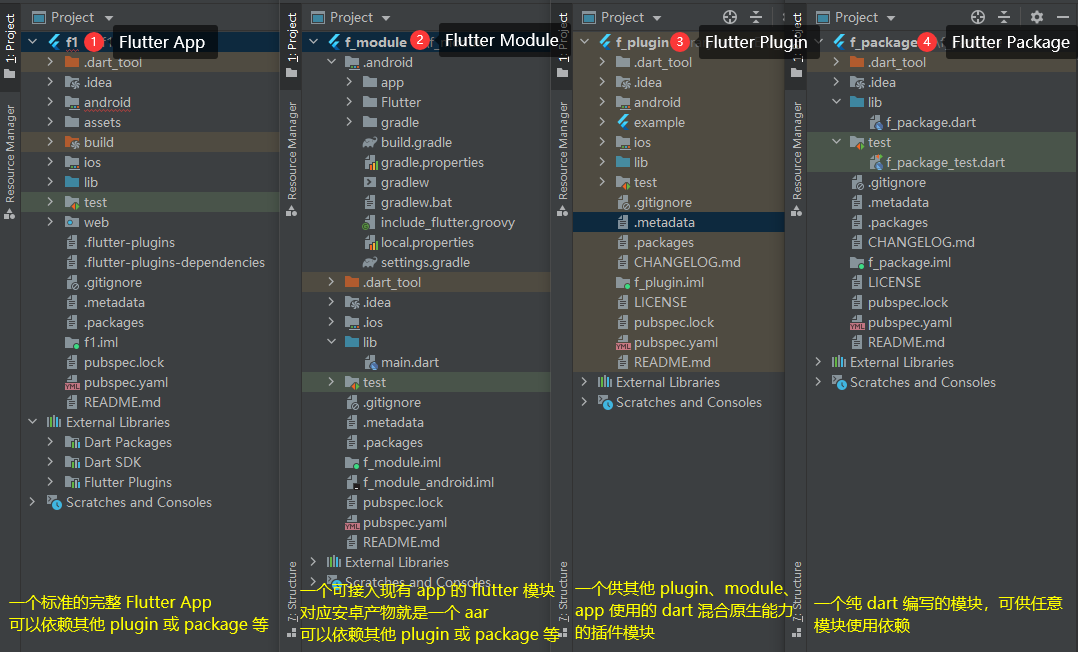Collapse the test folder in f_package
The height and width of the screenshot is (652, 1078).
836,142
